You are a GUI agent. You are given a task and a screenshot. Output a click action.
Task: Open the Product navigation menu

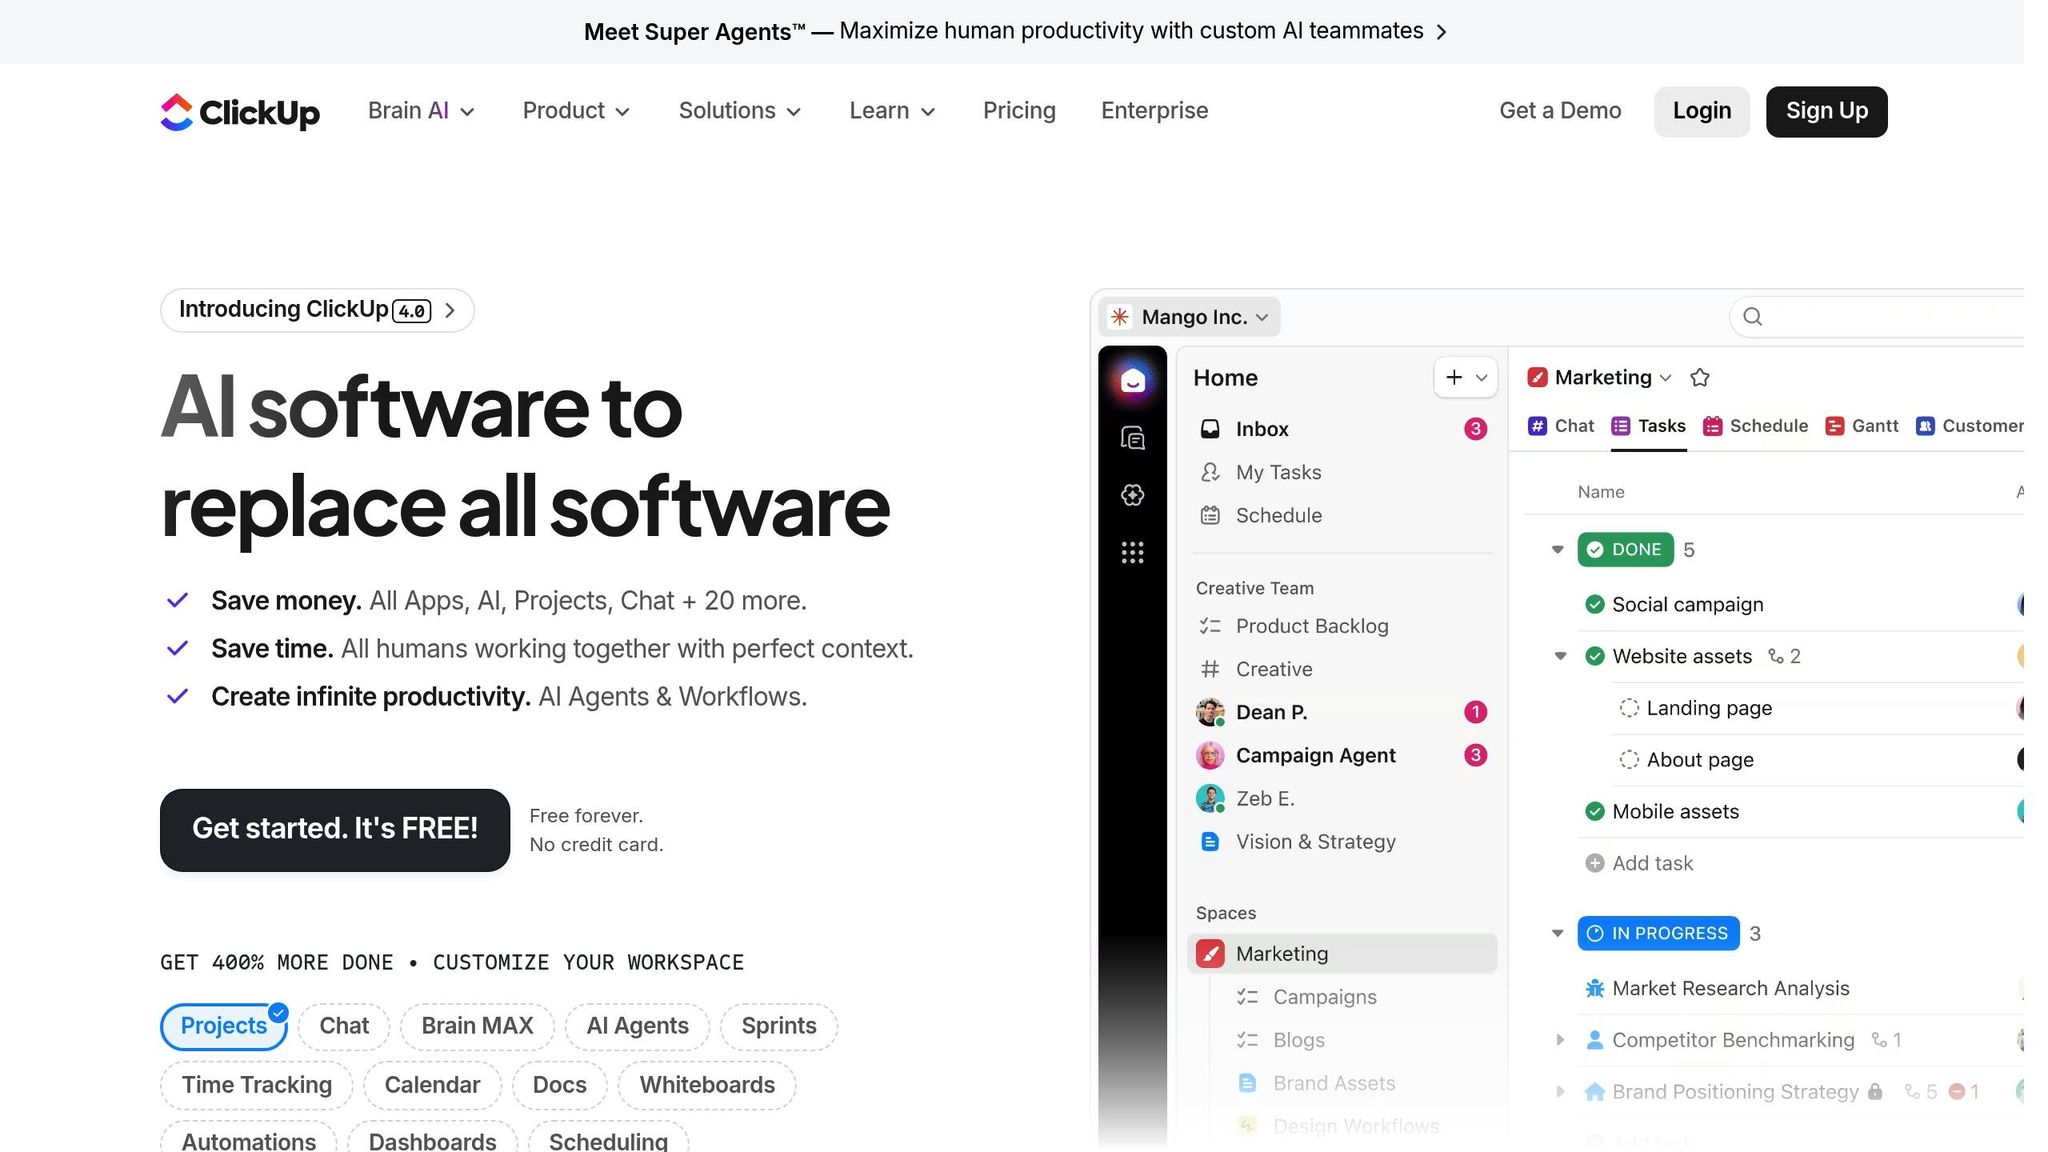(x=576, y=111)
